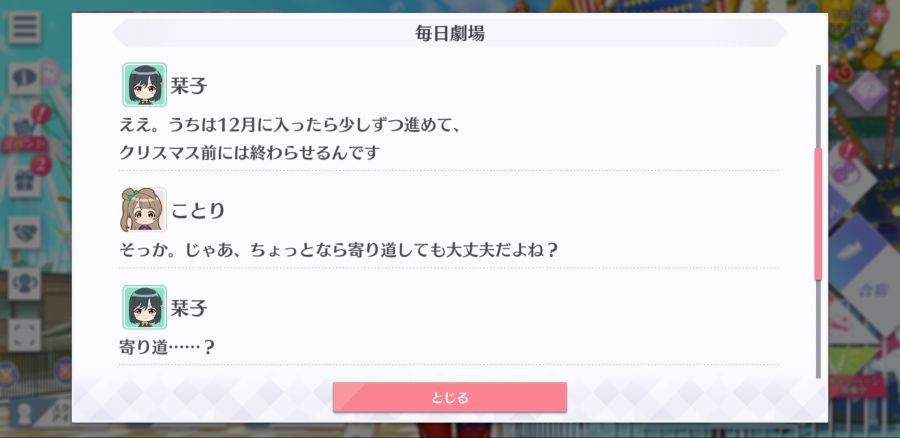Toggle the fullscreen corners icon

click(24, 335)
